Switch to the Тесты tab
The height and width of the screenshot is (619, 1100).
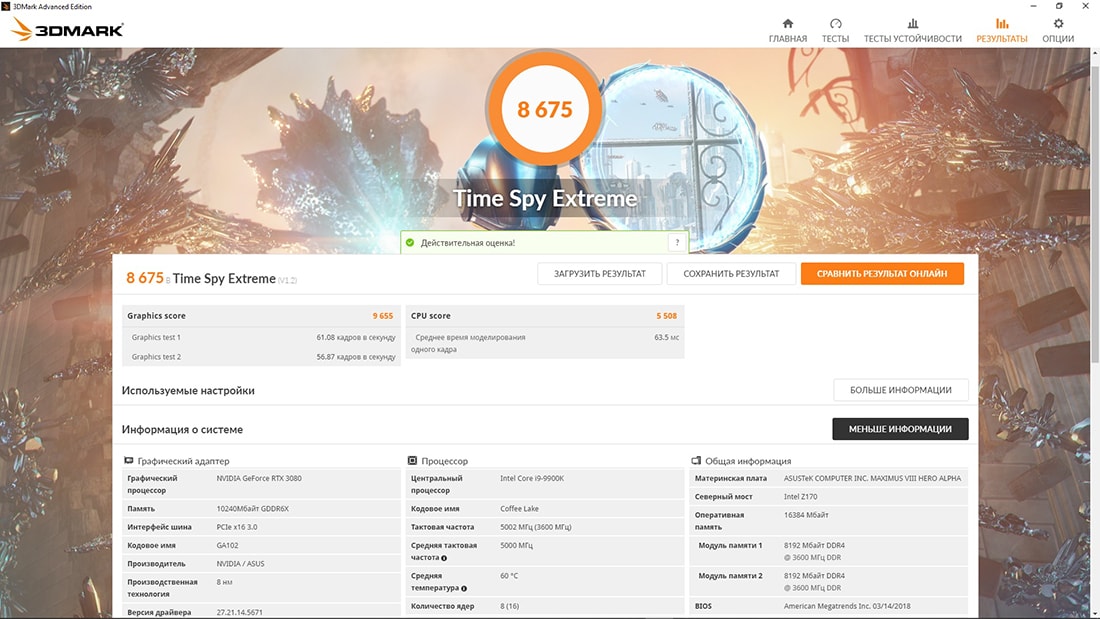tap(835, 31)
